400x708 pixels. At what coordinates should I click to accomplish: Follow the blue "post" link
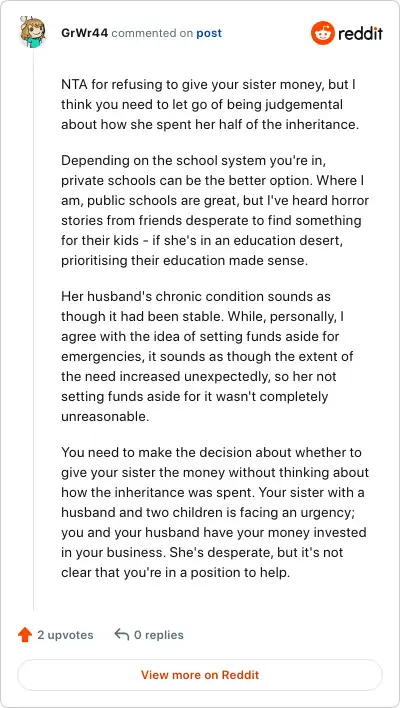(x=209, y=33)
